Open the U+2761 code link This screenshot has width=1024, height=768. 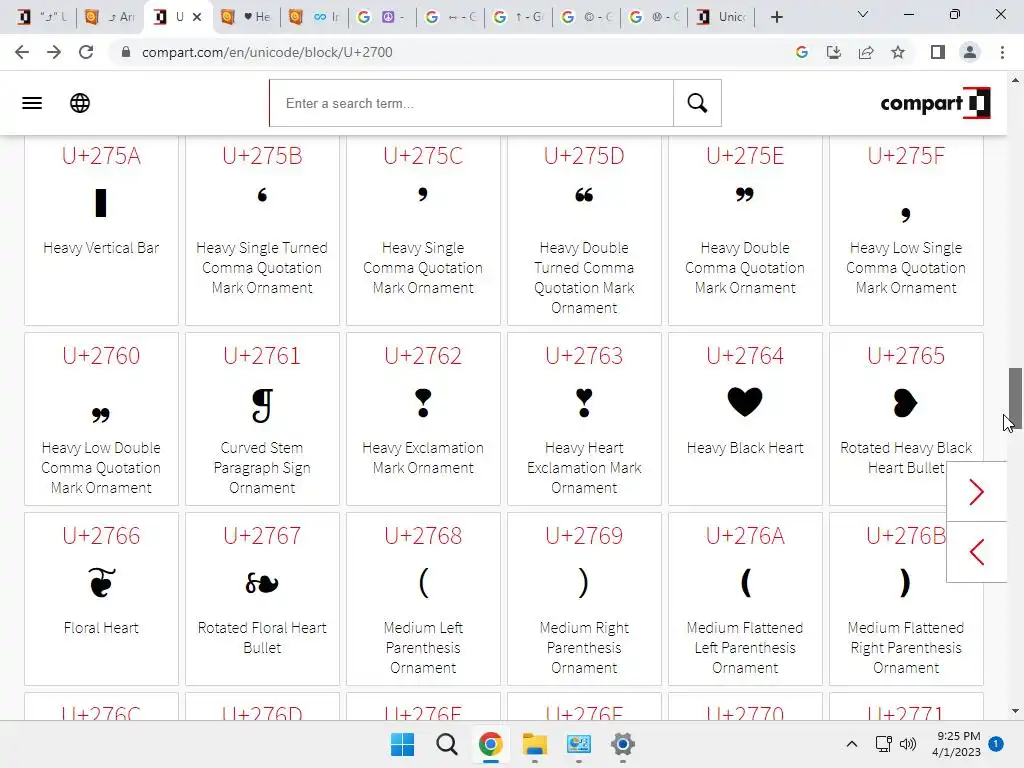point(262,356)
